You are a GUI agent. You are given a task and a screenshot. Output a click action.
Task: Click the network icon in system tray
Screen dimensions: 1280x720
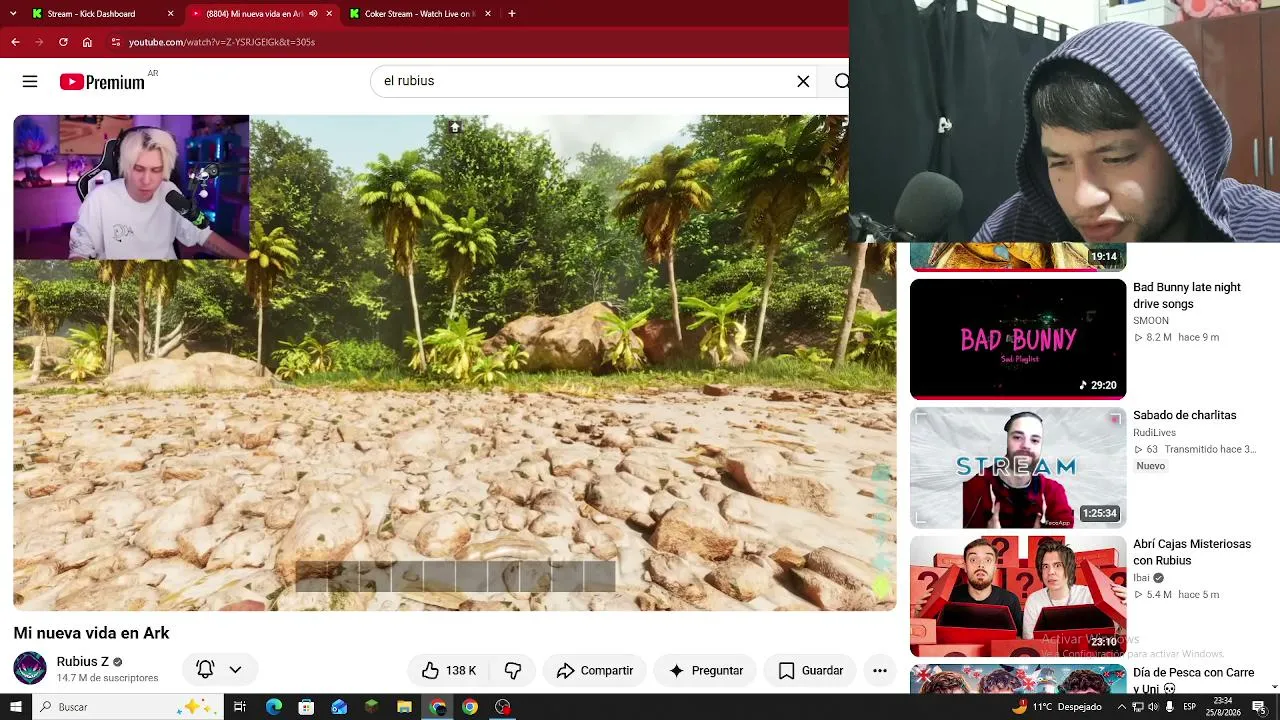(1137, 707)
